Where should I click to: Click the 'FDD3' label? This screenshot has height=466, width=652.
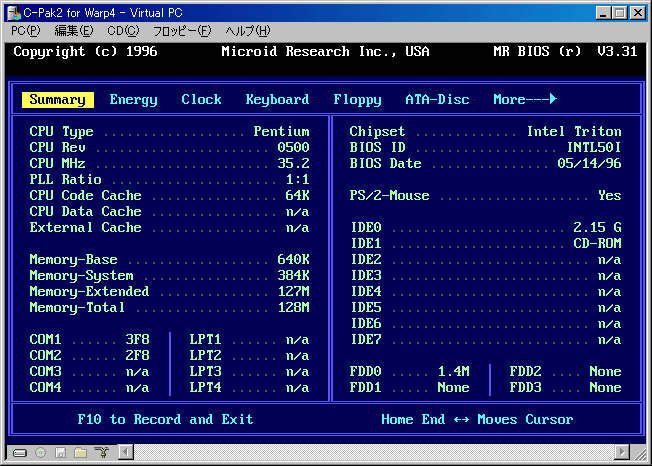tap(526, 387)
